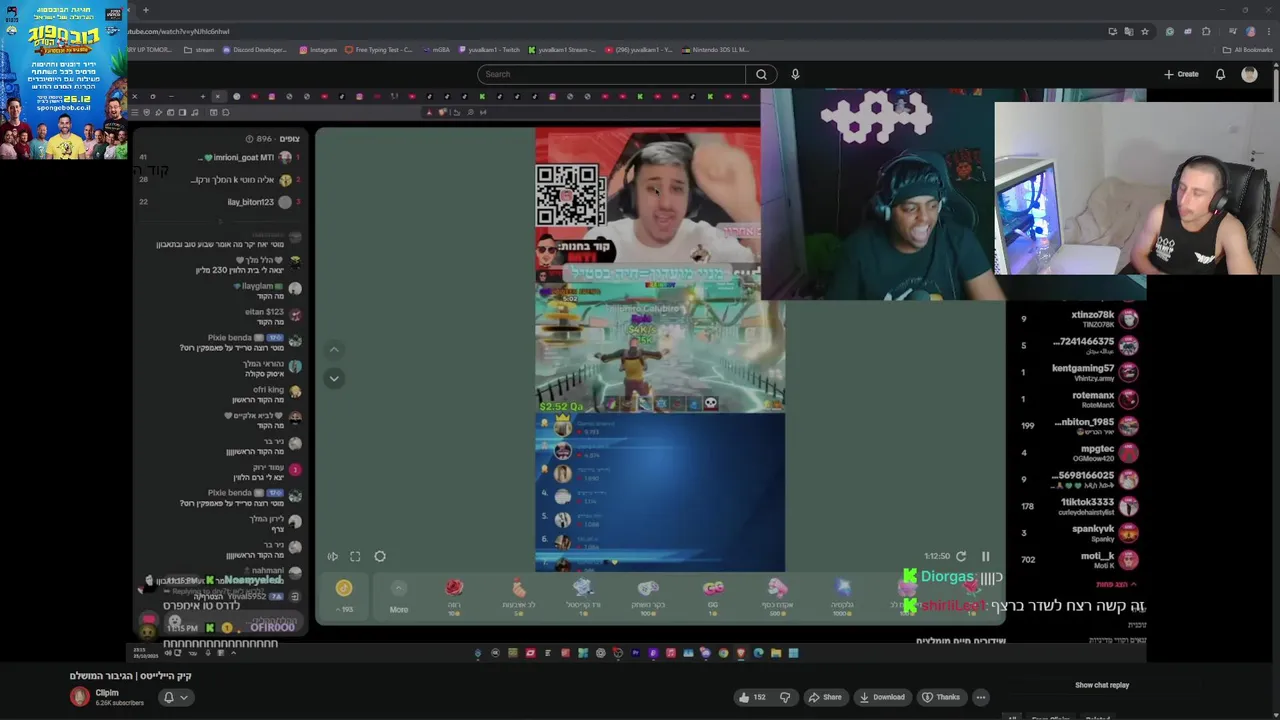Open the stream bookmark in bookmarks bar
The width and height of the screenshot is (1280, 720).
pyautogui.click(x=200, y=50)
